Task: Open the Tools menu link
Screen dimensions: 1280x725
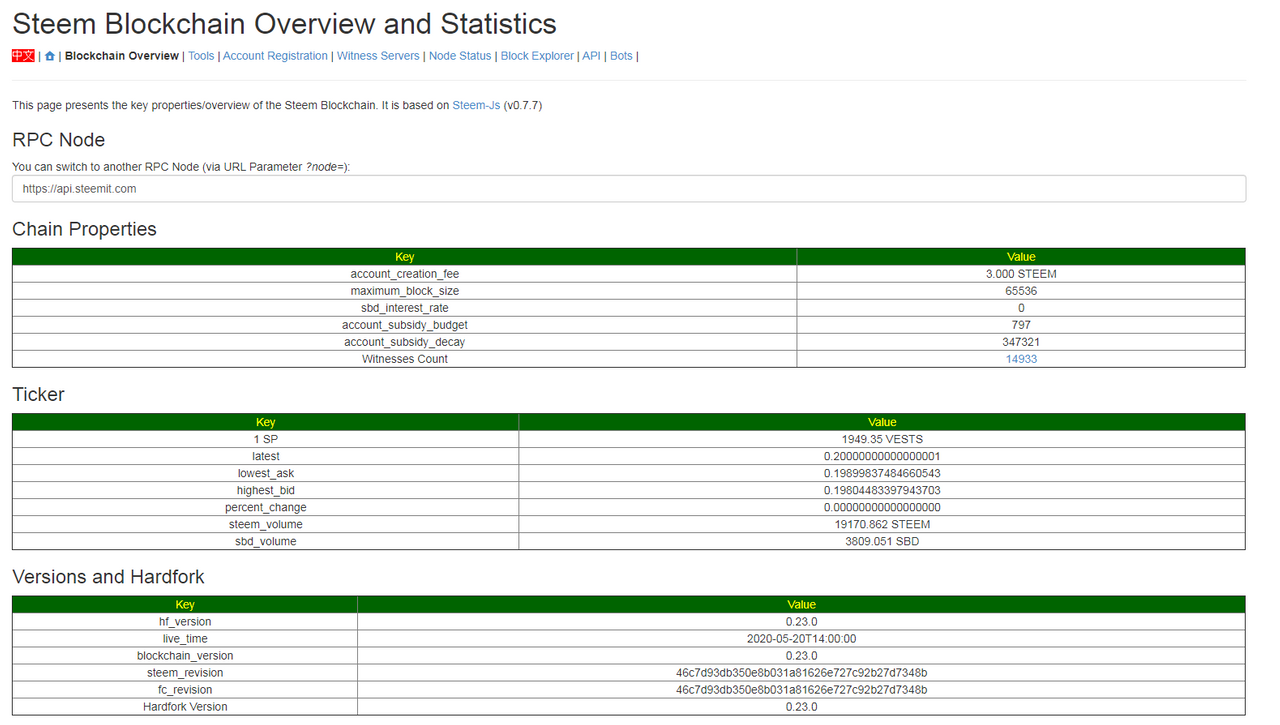Action: coord(201,56)
